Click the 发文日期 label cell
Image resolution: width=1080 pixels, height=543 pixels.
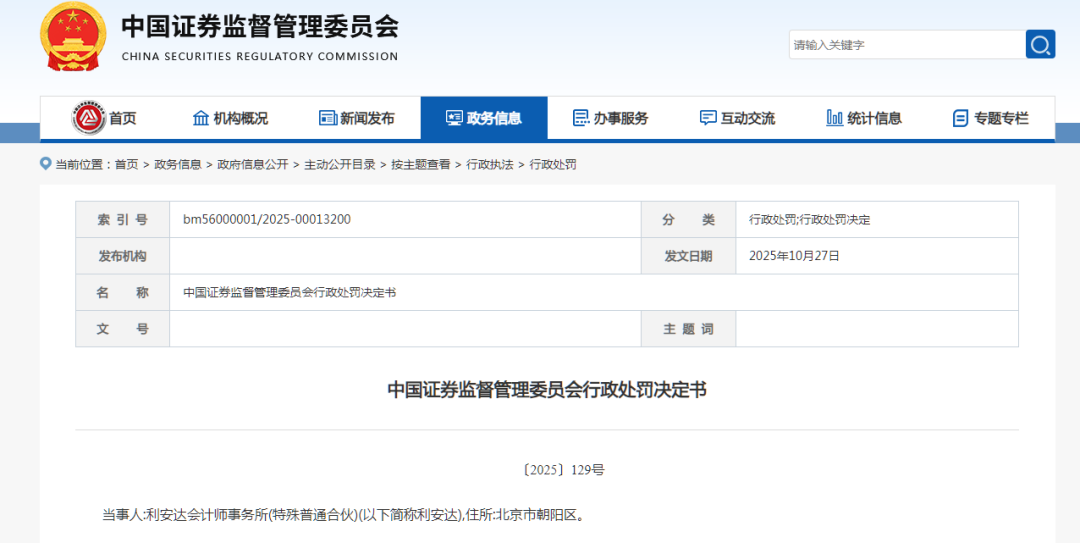[689, 256]
